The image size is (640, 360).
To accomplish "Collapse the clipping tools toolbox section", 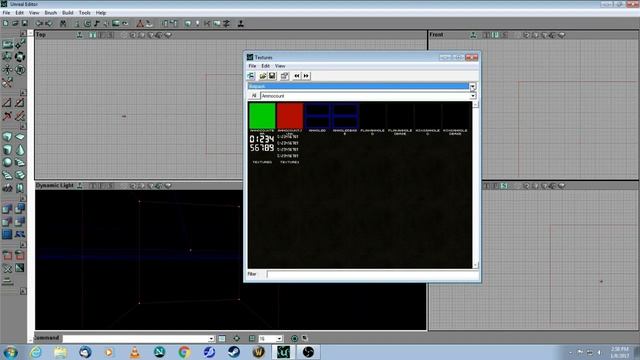I will point(23,93).
